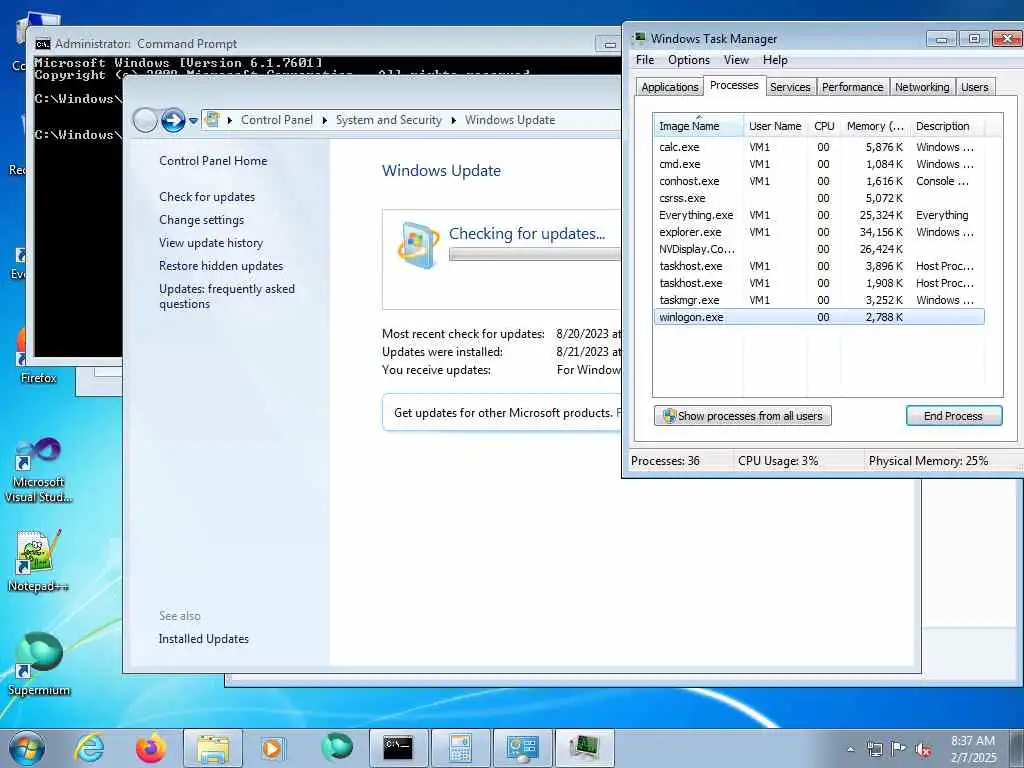Open Restore hidden updates link
The image size is (1024, 768).
click(221, 266)
